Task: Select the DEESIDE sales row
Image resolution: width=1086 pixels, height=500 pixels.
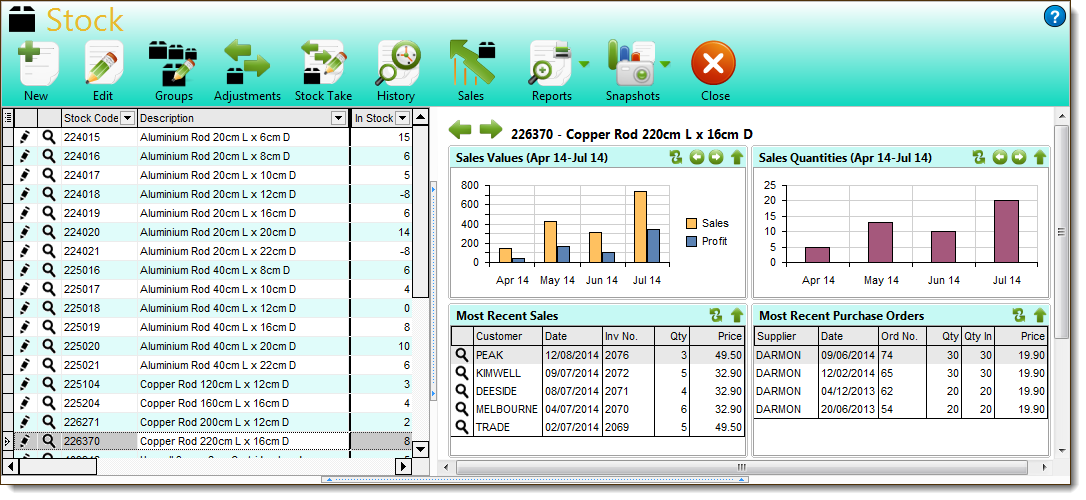Action: [598, 391]
